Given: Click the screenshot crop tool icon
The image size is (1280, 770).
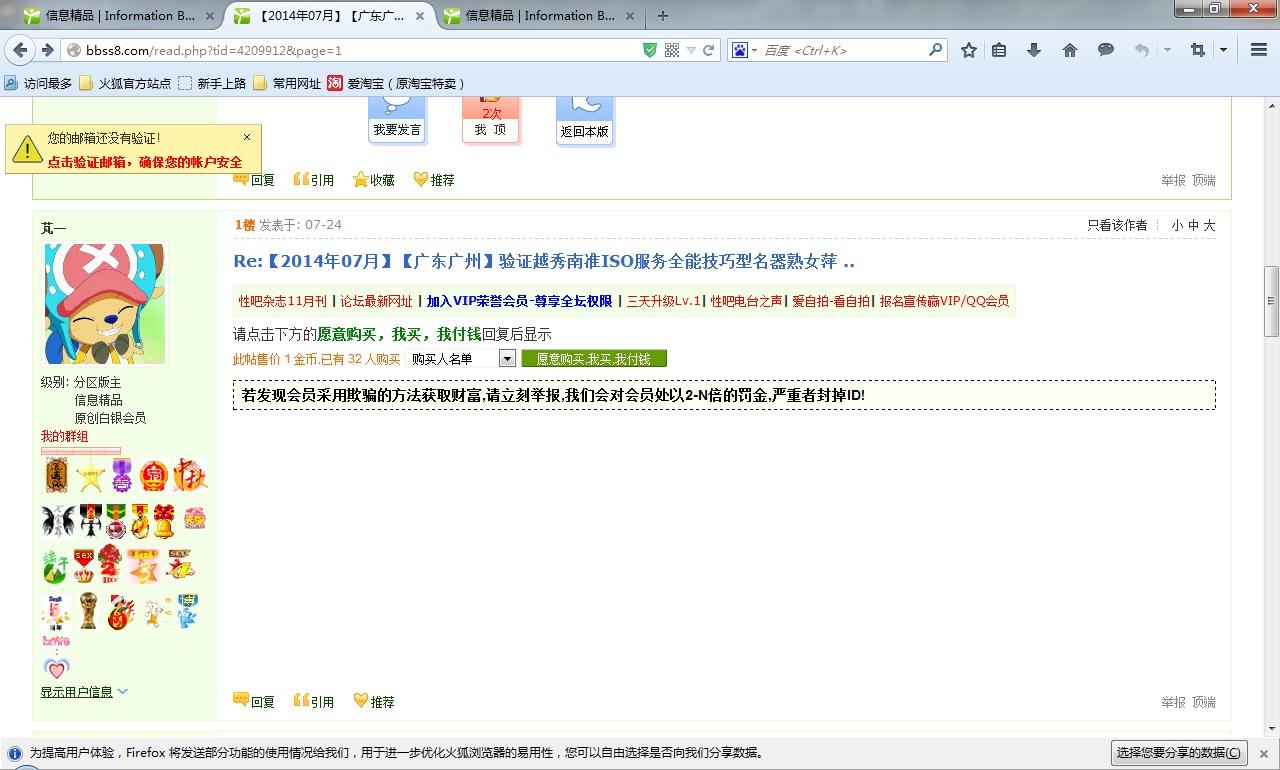Looking at the screenshot, I should point(1197,50).
